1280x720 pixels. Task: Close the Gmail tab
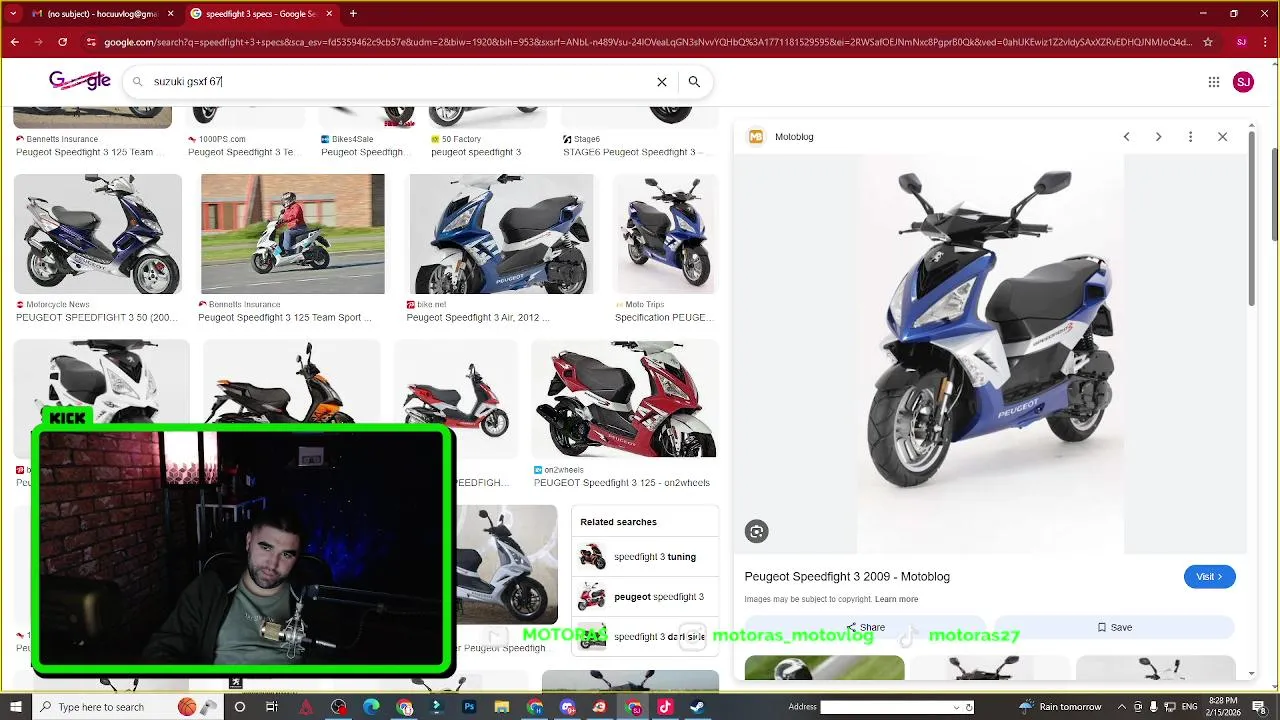coord(170,14)
